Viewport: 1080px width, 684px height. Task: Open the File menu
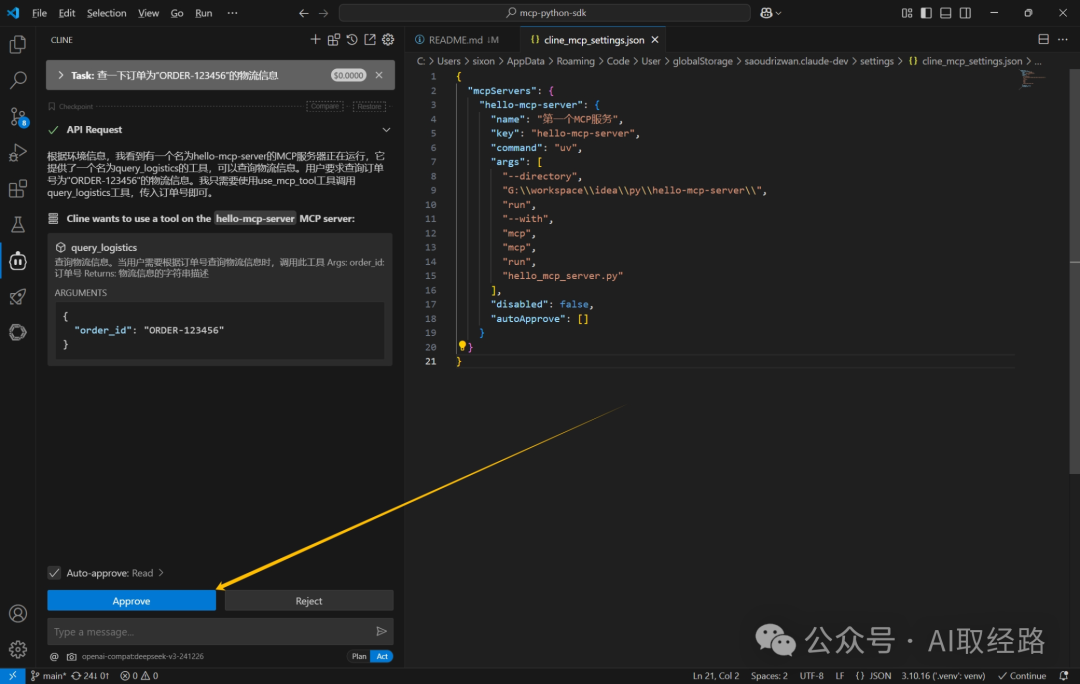(x=39, y=13)
